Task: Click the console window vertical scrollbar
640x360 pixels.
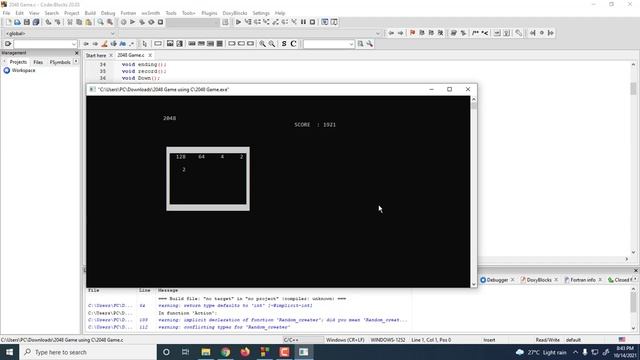Action: coord(473,191)
